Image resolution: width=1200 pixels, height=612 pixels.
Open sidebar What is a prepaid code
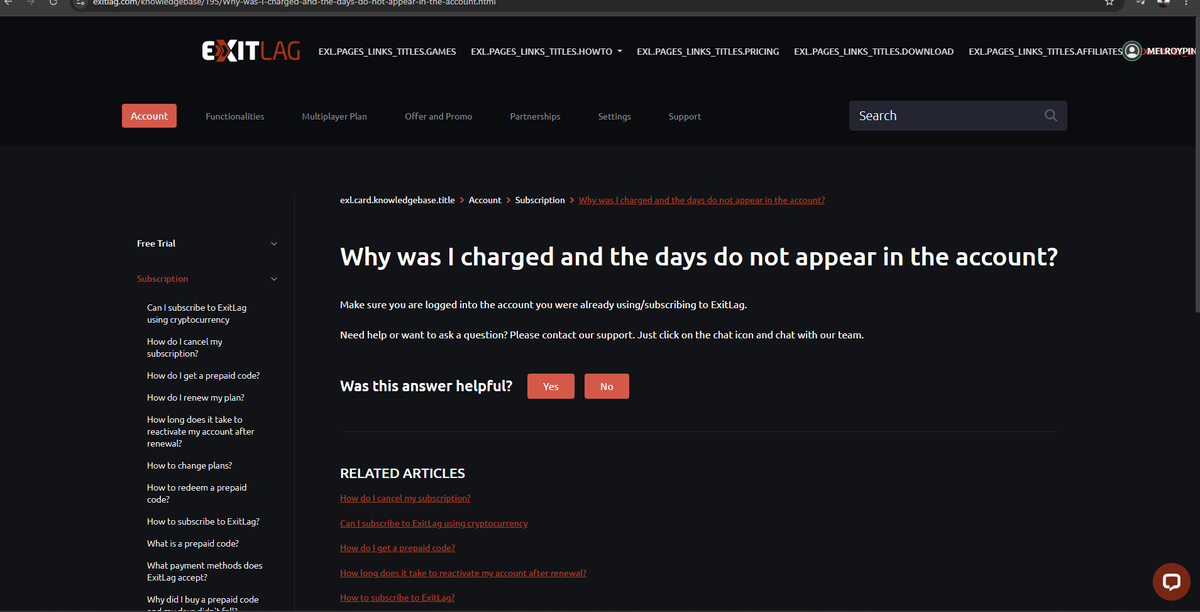click(x=193, y=544)
